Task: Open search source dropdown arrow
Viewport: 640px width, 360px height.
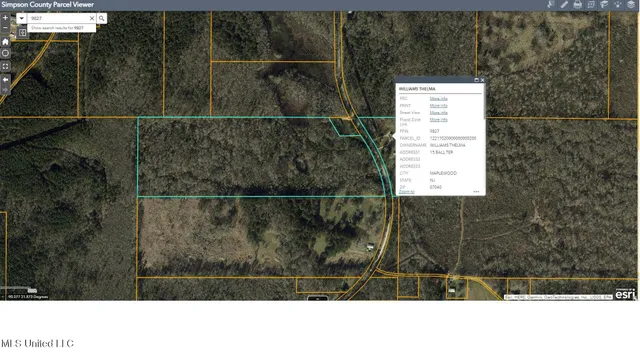Action: (21, 18)
